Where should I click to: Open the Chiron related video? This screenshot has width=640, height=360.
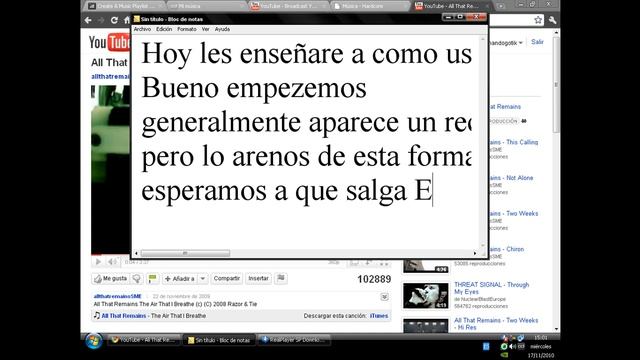pos(507,249)
